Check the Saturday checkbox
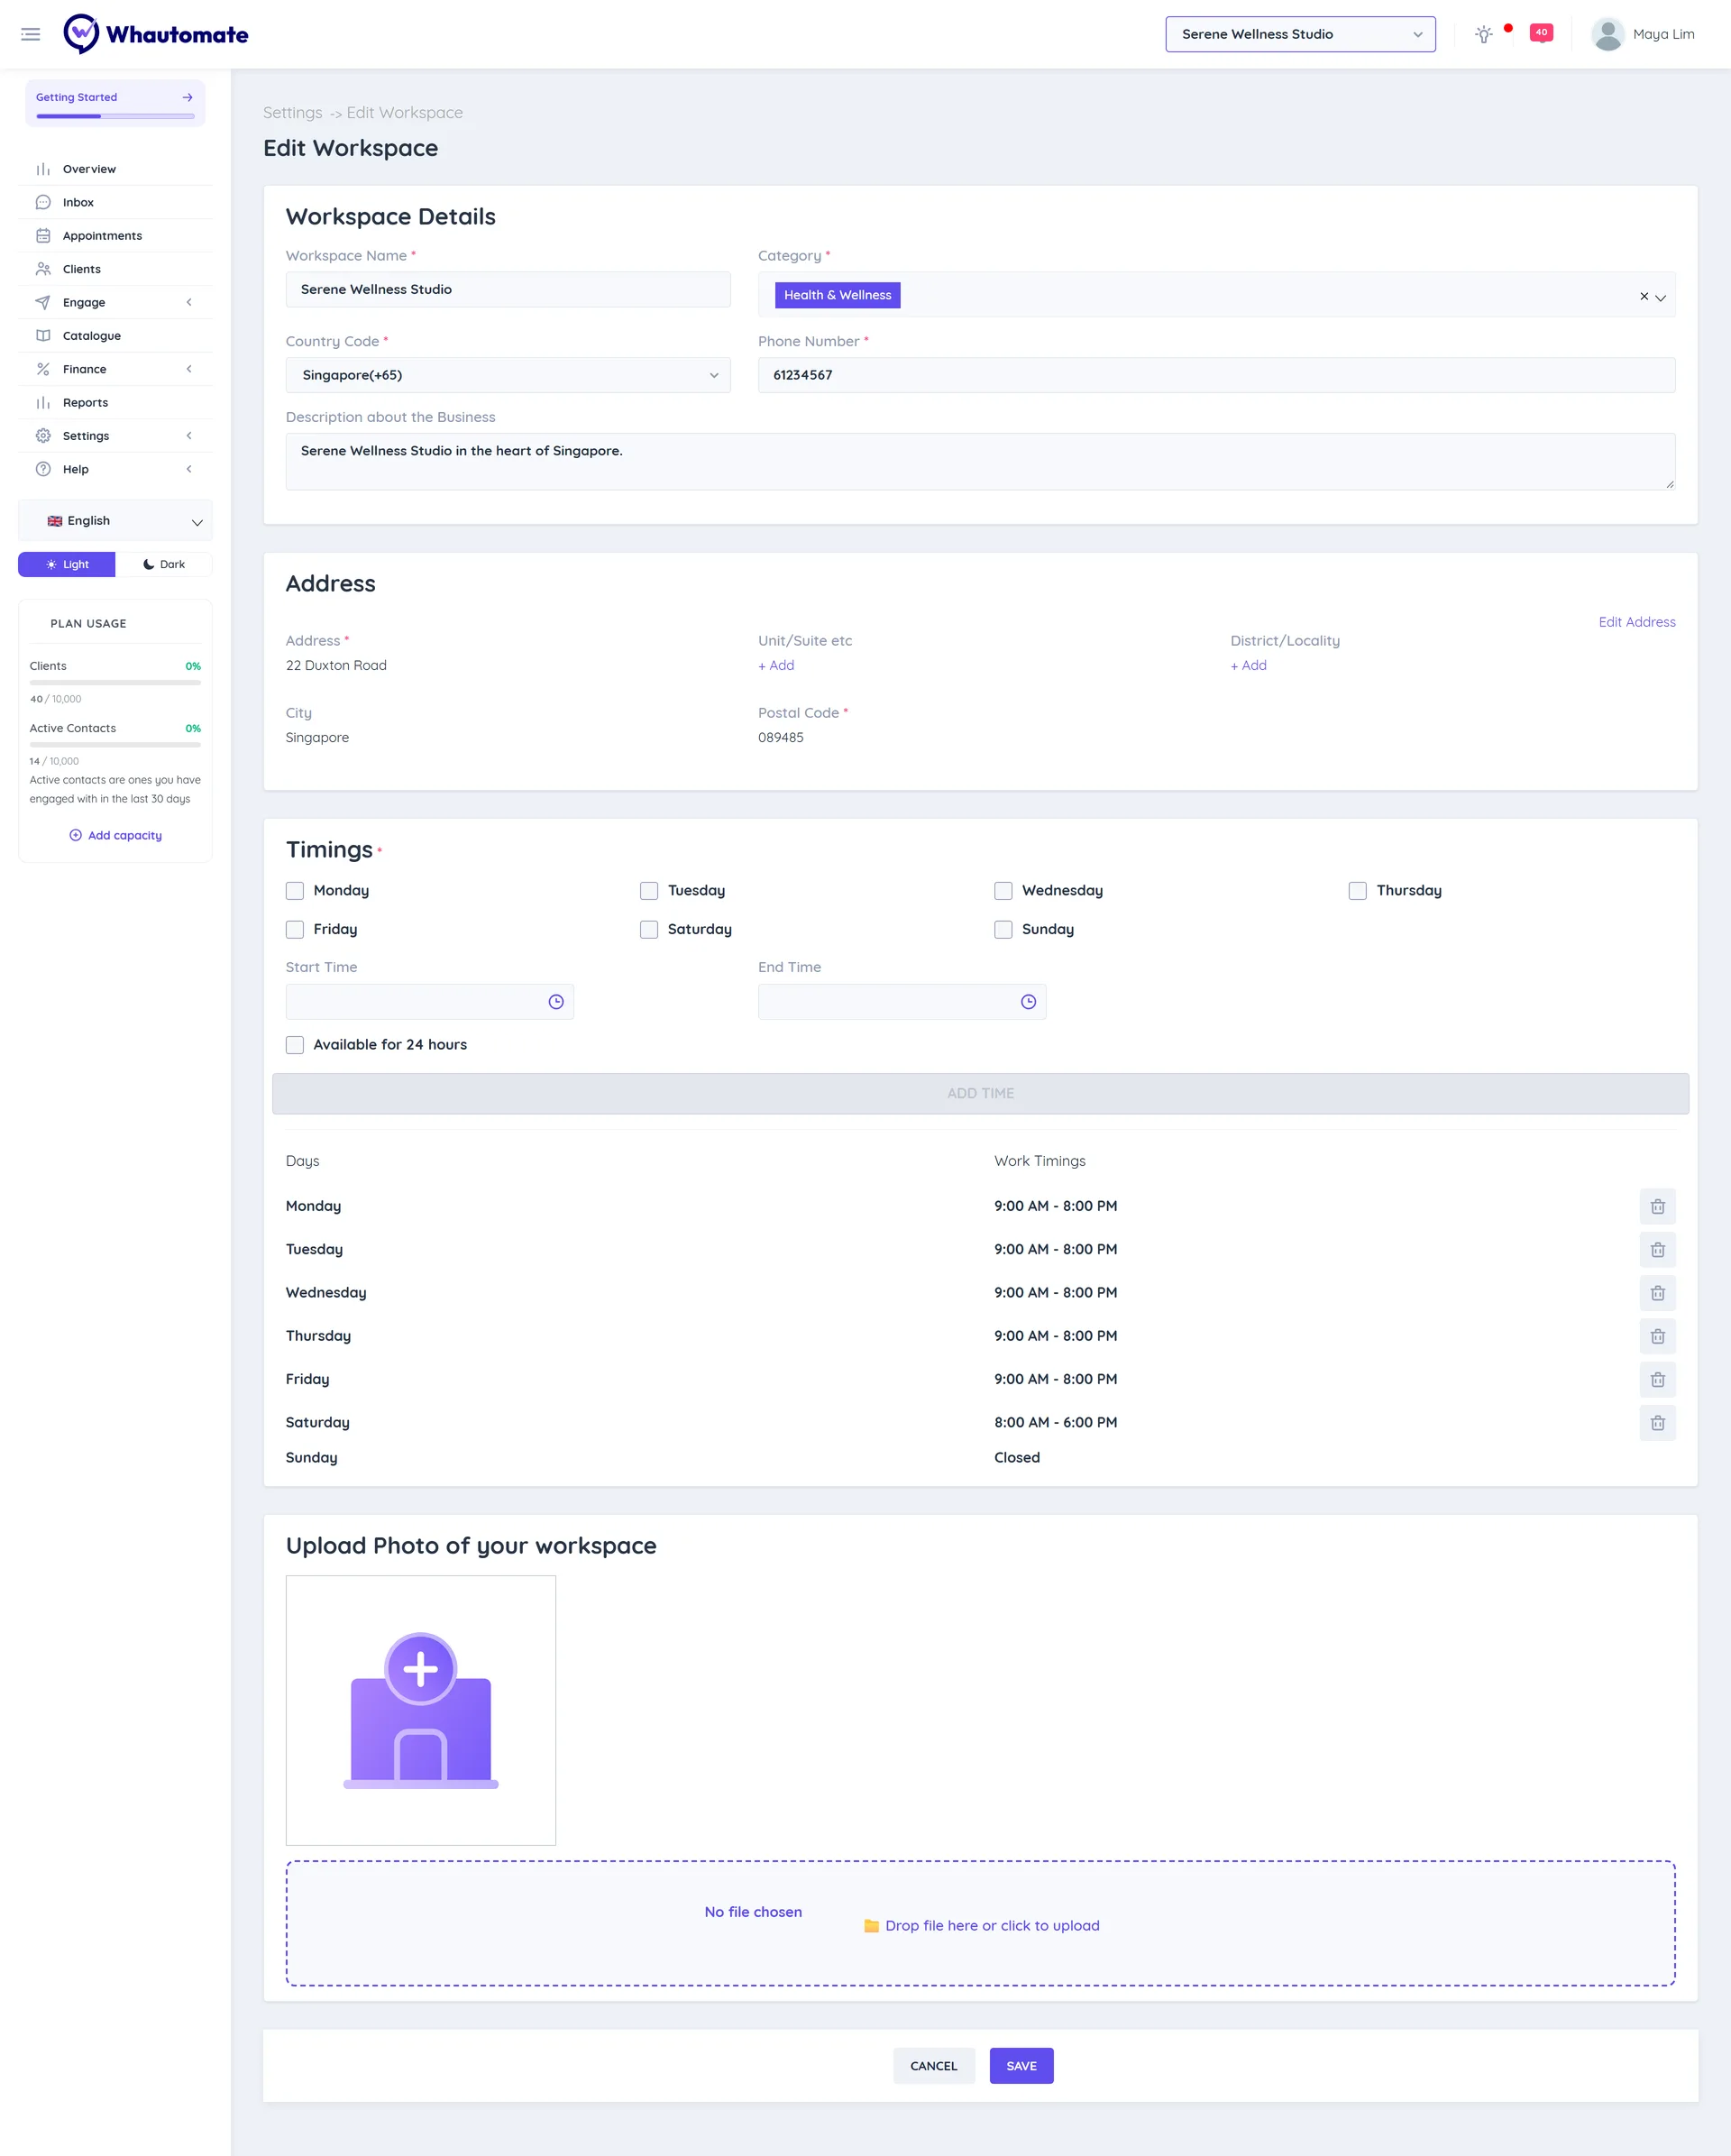Image resolution: width=1731 pixels, height=2156 pixels. (x=649, y=930)
